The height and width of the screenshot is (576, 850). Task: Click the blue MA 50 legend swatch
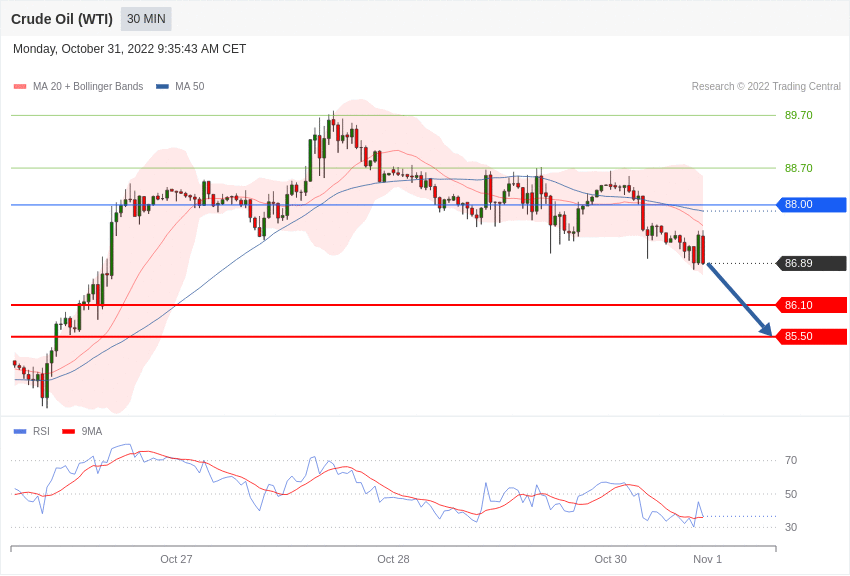click(162, 87)
